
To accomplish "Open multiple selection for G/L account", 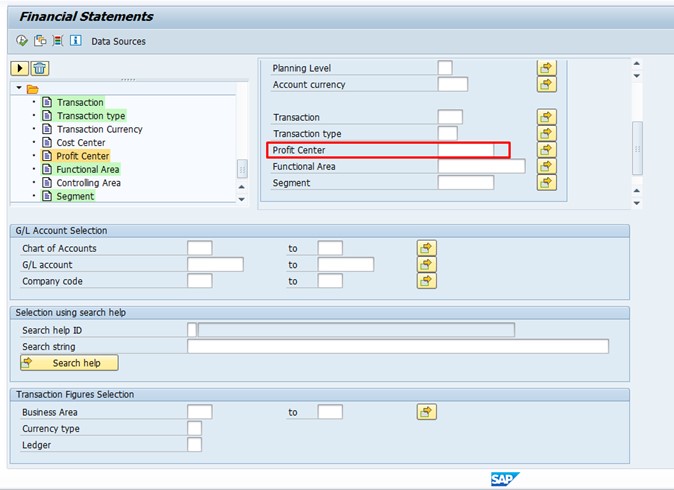I will 427,265.
